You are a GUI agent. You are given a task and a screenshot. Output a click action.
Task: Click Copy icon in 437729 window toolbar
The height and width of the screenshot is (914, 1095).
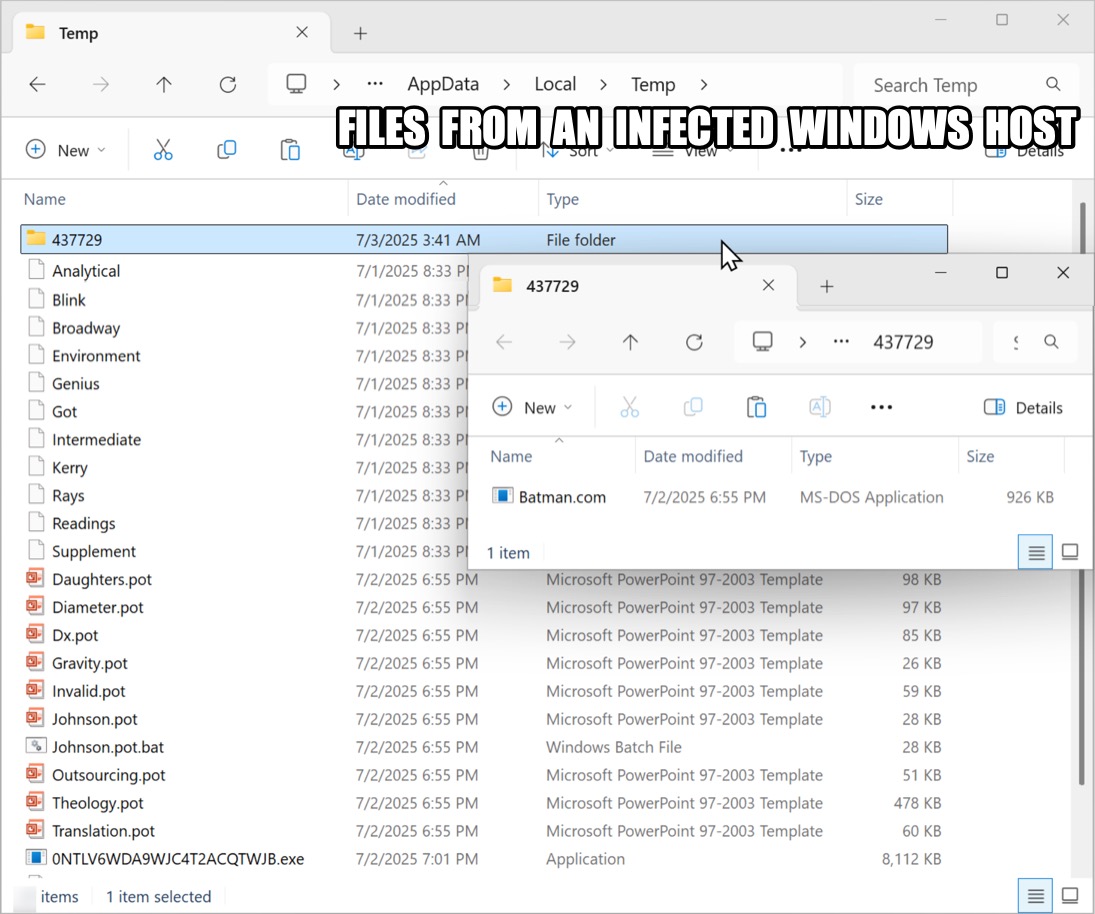click(x=693, y=406)
